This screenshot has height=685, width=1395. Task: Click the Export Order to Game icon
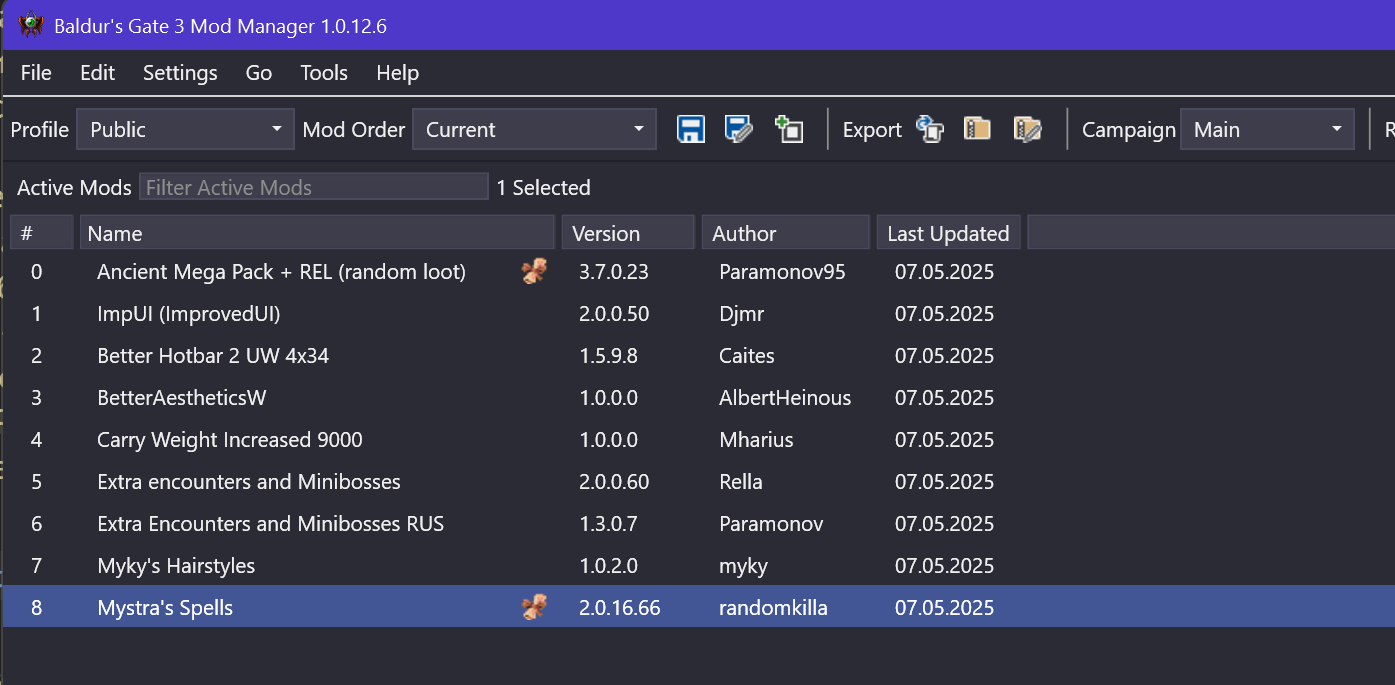[930, 129]
